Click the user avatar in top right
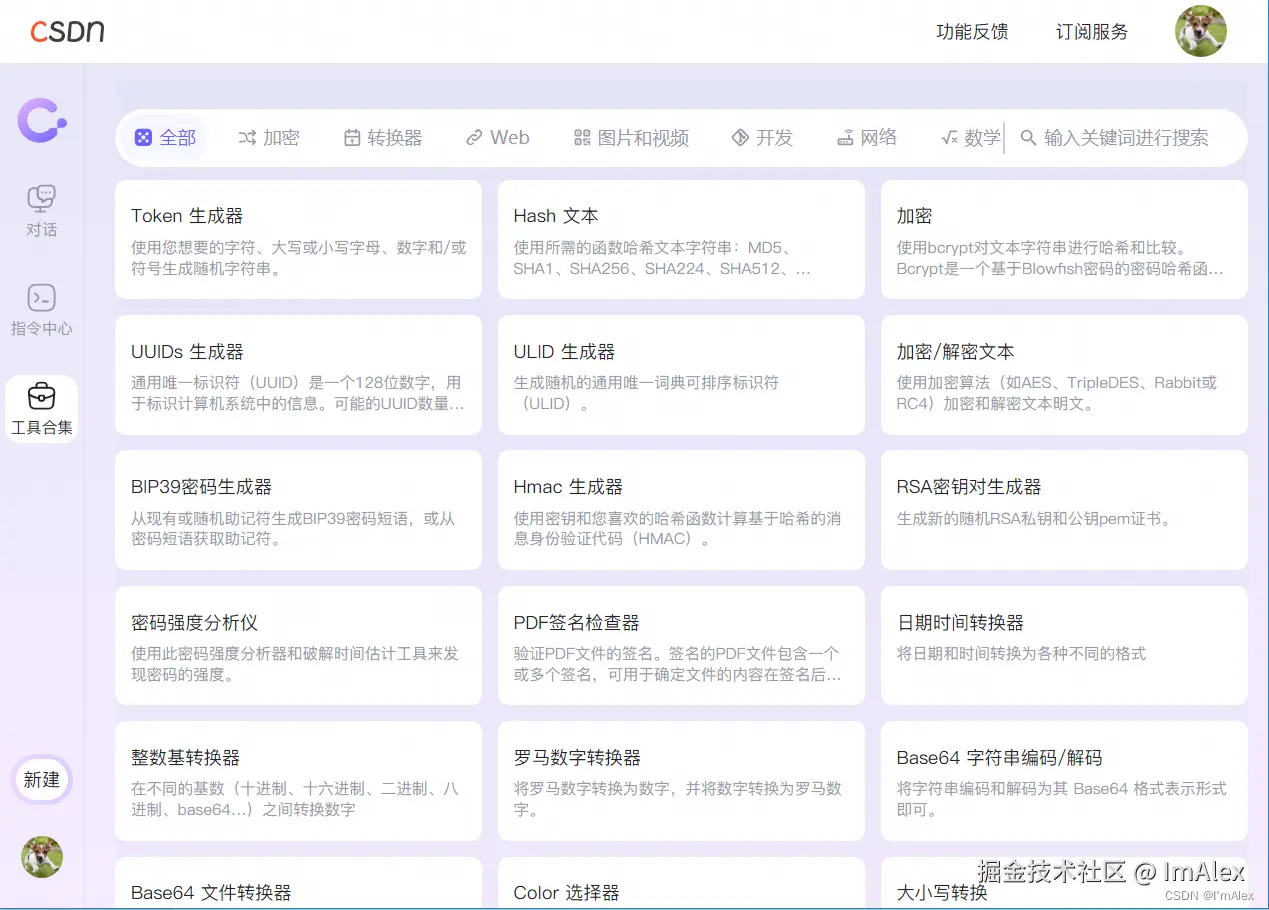 (x=1200, y=31)
